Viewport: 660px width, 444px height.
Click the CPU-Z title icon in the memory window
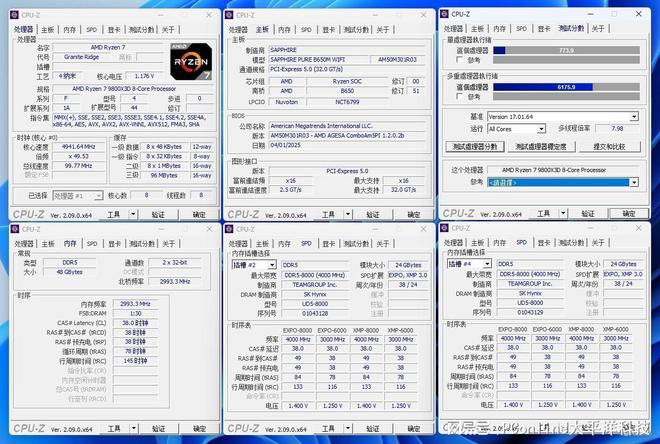coord(15,229)
